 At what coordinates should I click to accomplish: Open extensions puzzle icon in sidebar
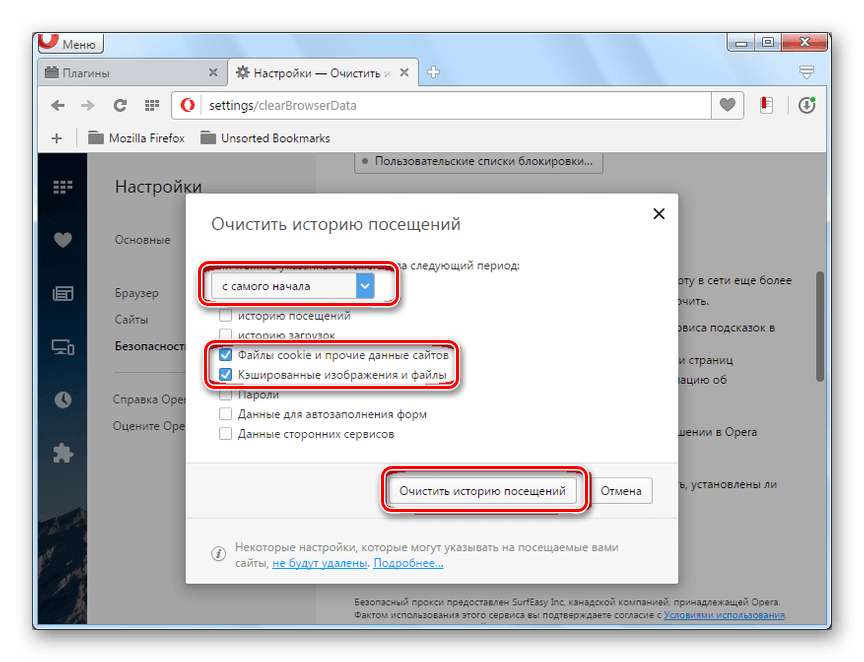(x=63, y=453)
